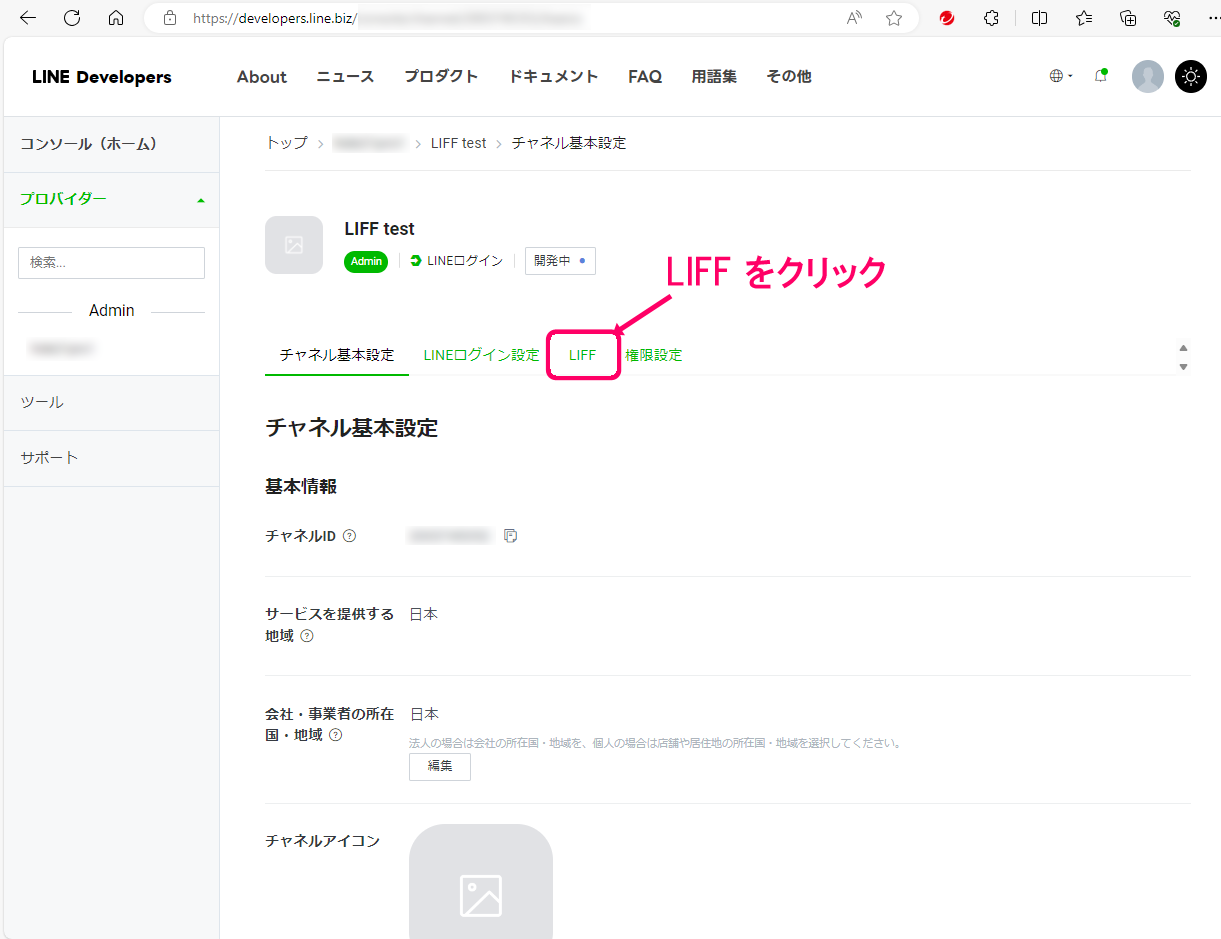
Task: Open the ドキュメント menu item
Action: point(553,76)
